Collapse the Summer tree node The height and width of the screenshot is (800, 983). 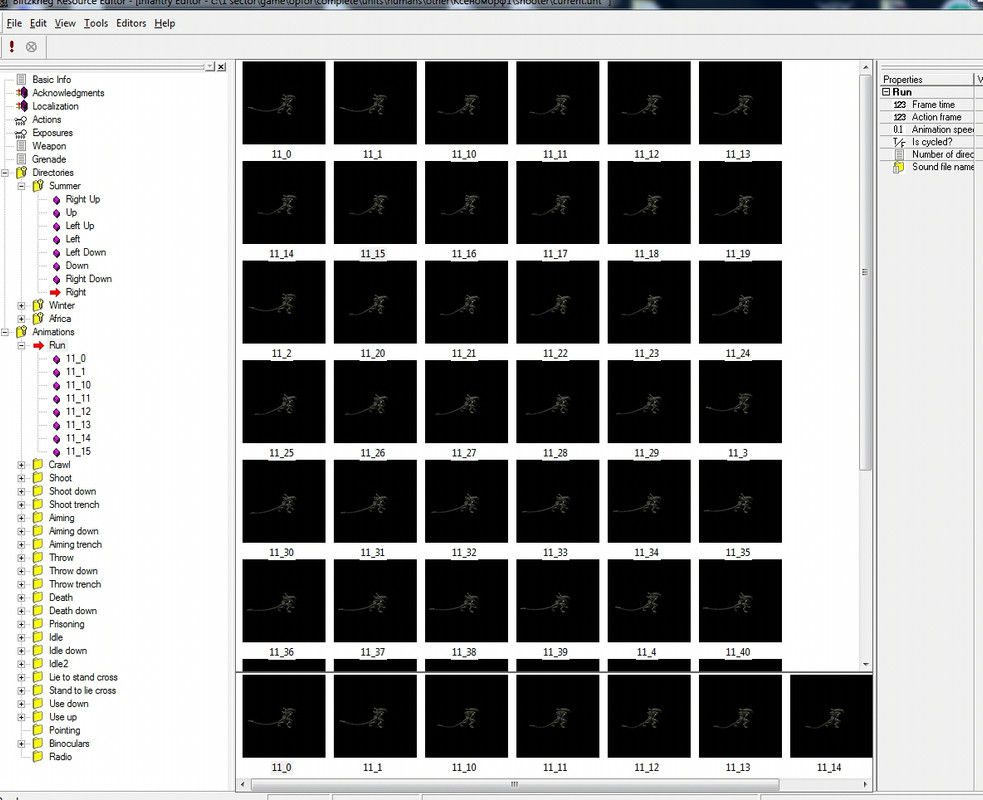coord(21,186)
